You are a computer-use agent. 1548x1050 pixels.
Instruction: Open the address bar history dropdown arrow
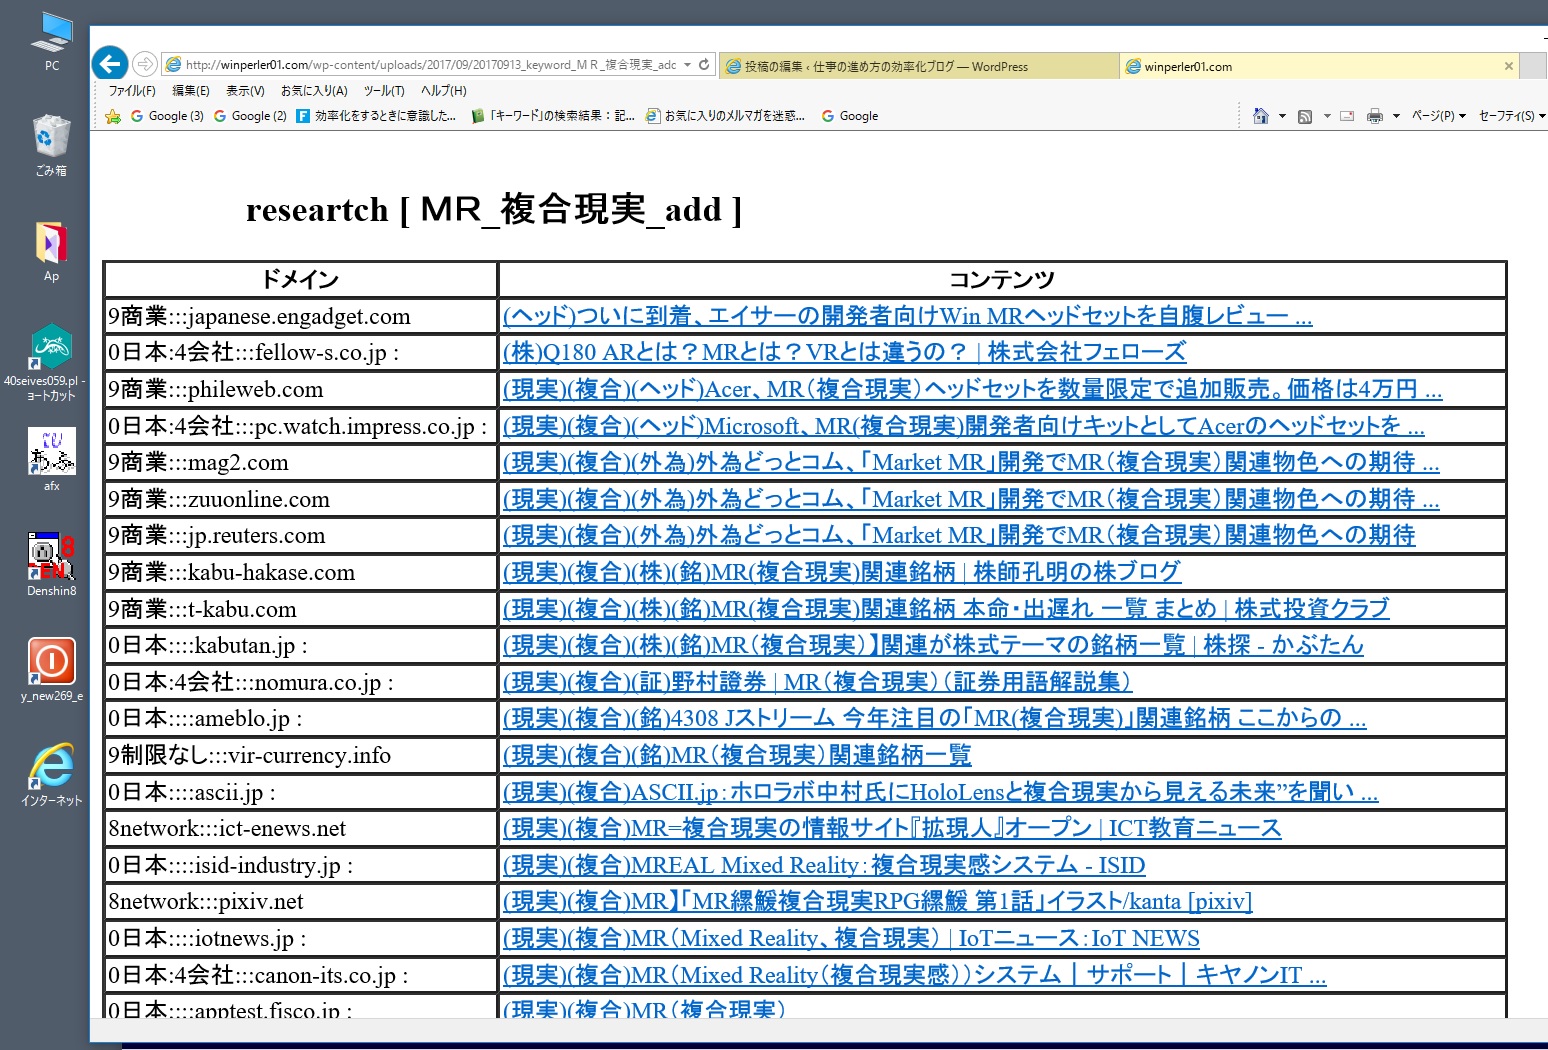tap(687, 65)
